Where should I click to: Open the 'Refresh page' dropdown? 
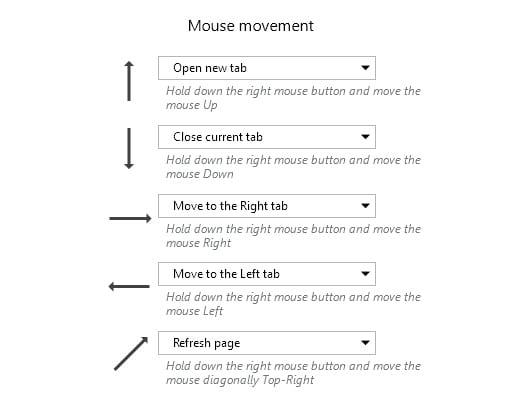point(267,343)
